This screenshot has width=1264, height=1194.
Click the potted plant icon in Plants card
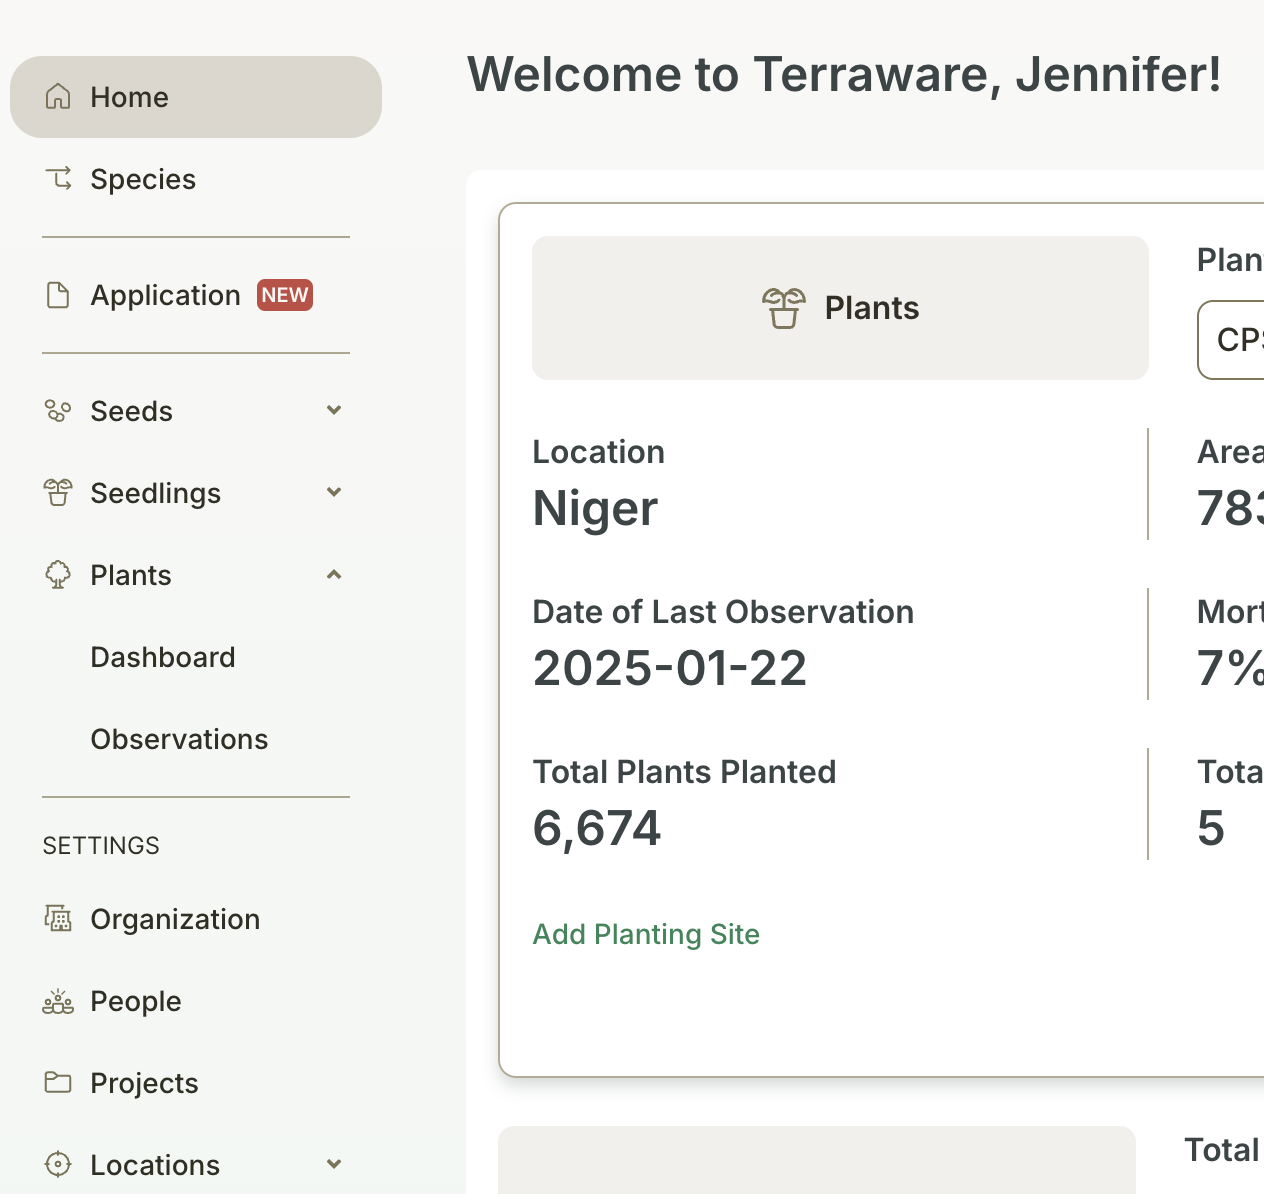[x=784, y=308]
